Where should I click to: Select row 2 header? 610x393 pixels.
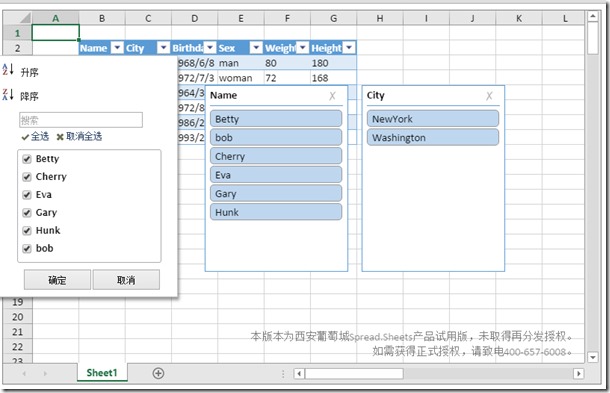coord(18,48)
